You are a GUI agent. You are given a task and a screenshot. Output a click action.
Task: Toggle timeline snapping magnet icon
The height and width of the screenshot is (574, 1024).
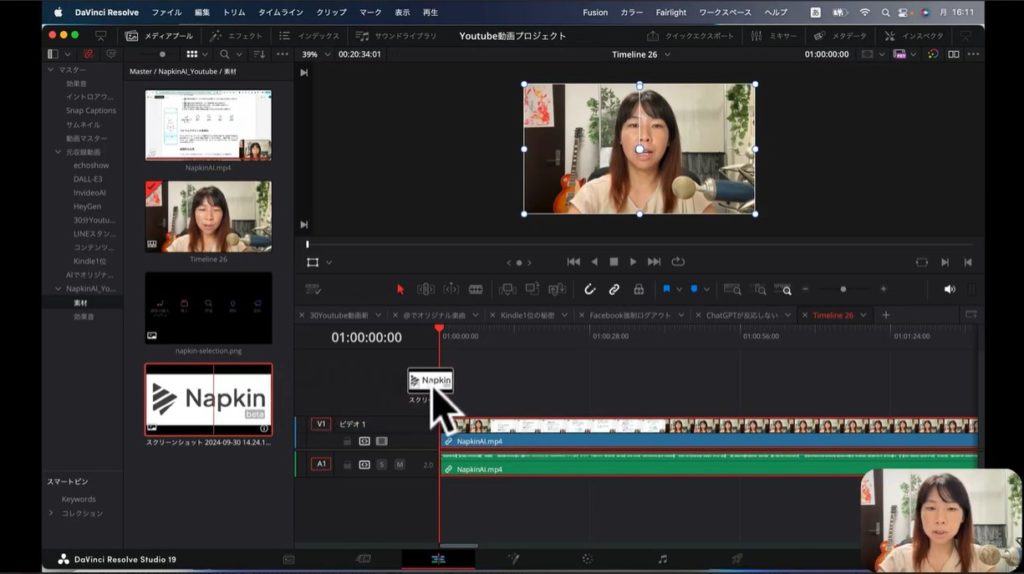coord(590,289)
